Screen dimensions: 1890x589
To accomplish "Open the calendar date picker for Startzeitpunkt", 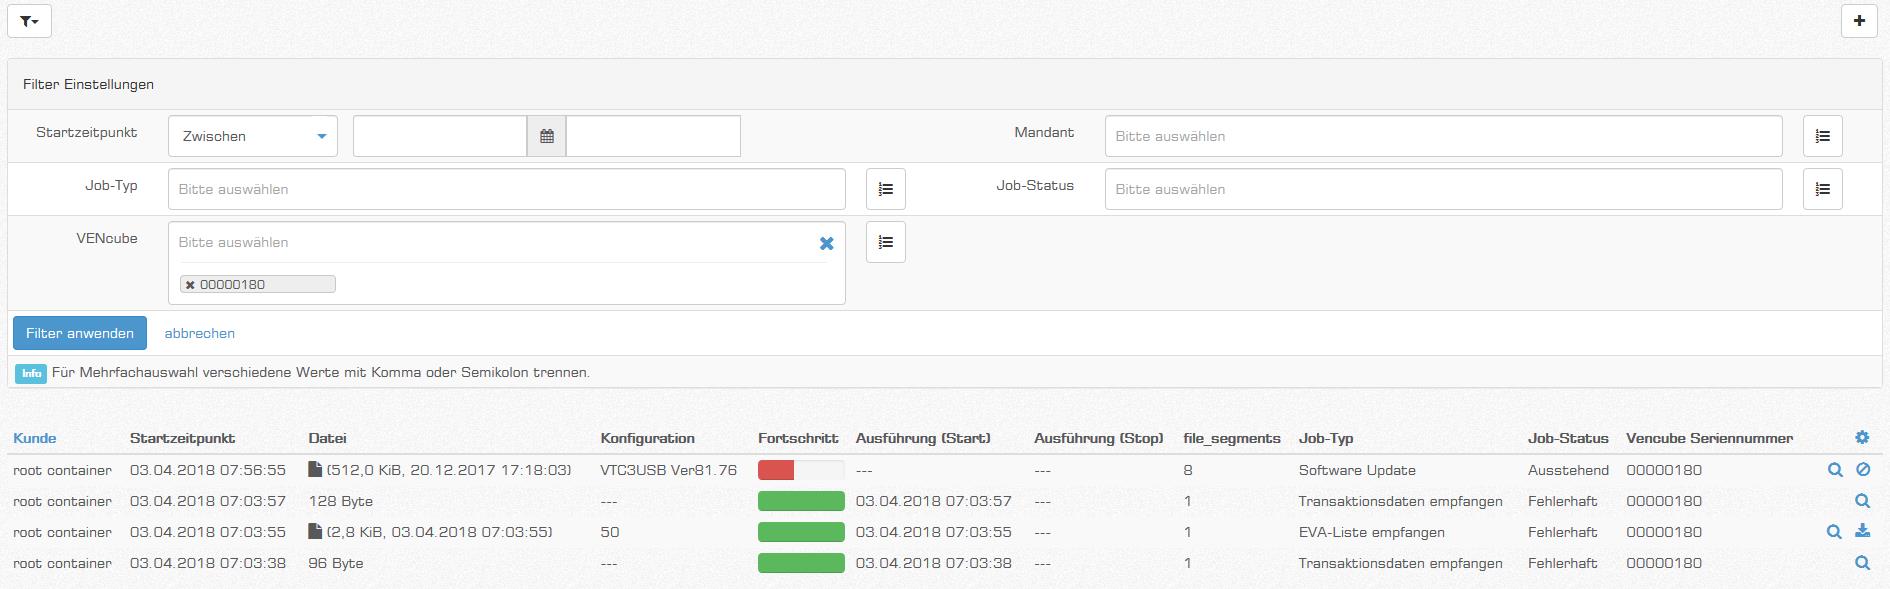I will click(x=547, y=136).
